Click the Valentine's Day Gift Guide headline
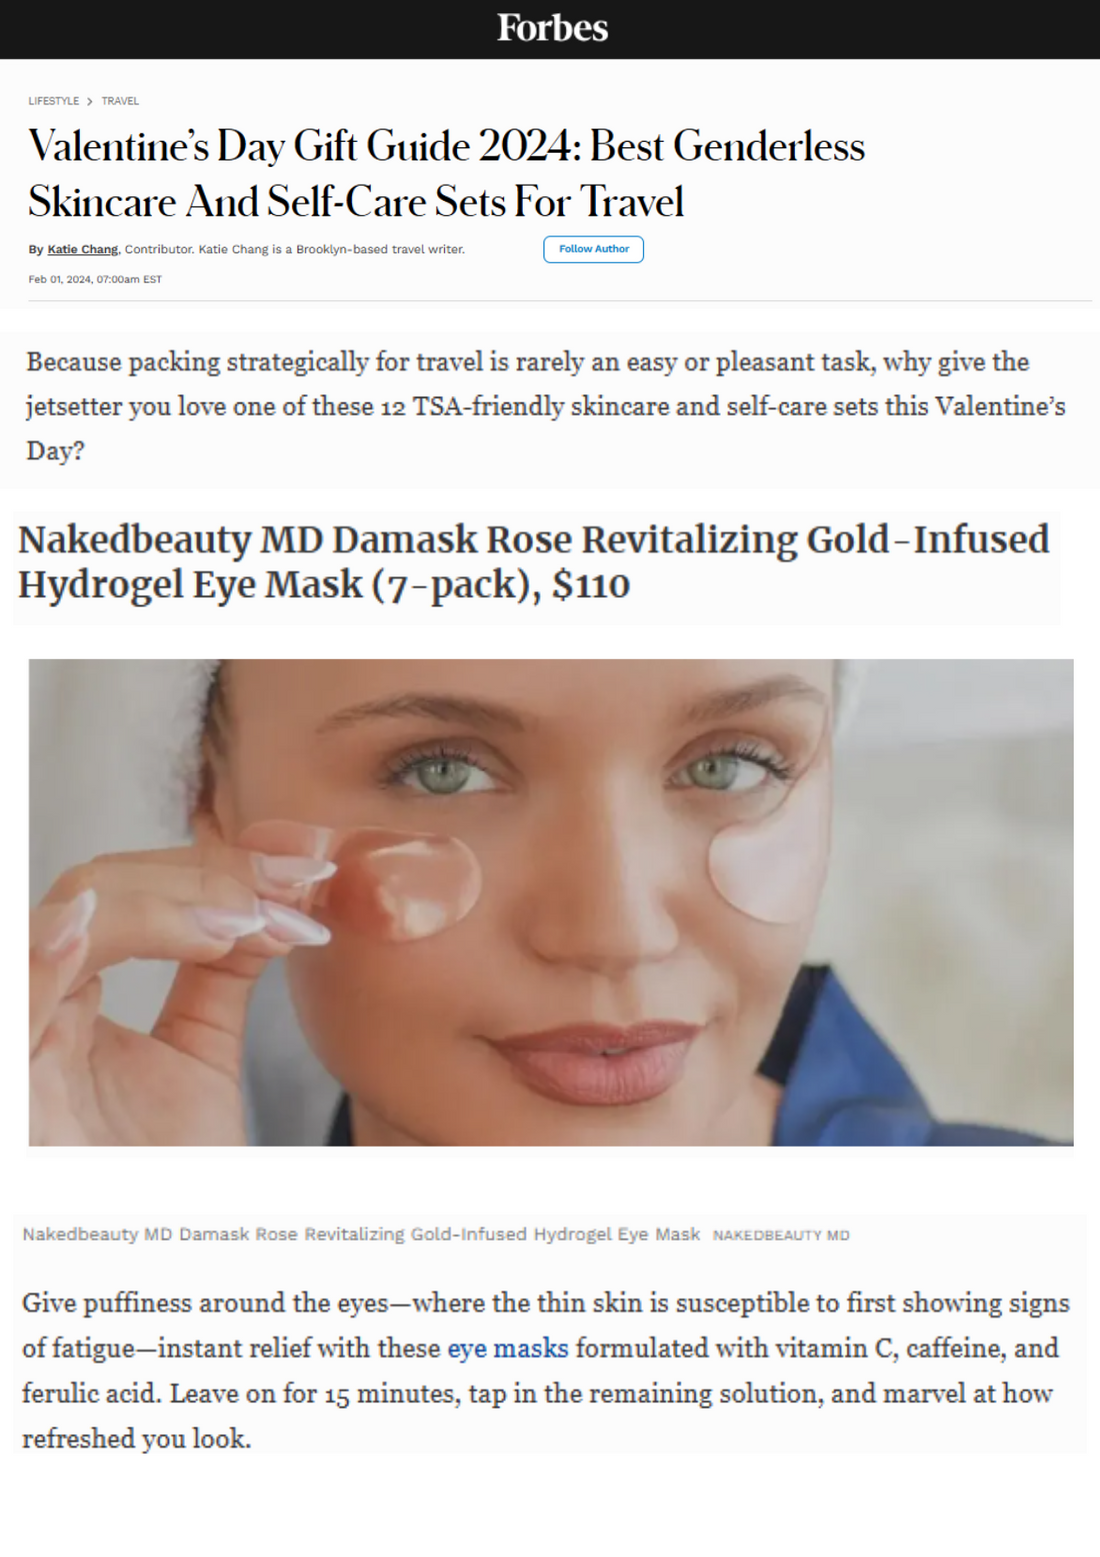 [x=446, y=173]
